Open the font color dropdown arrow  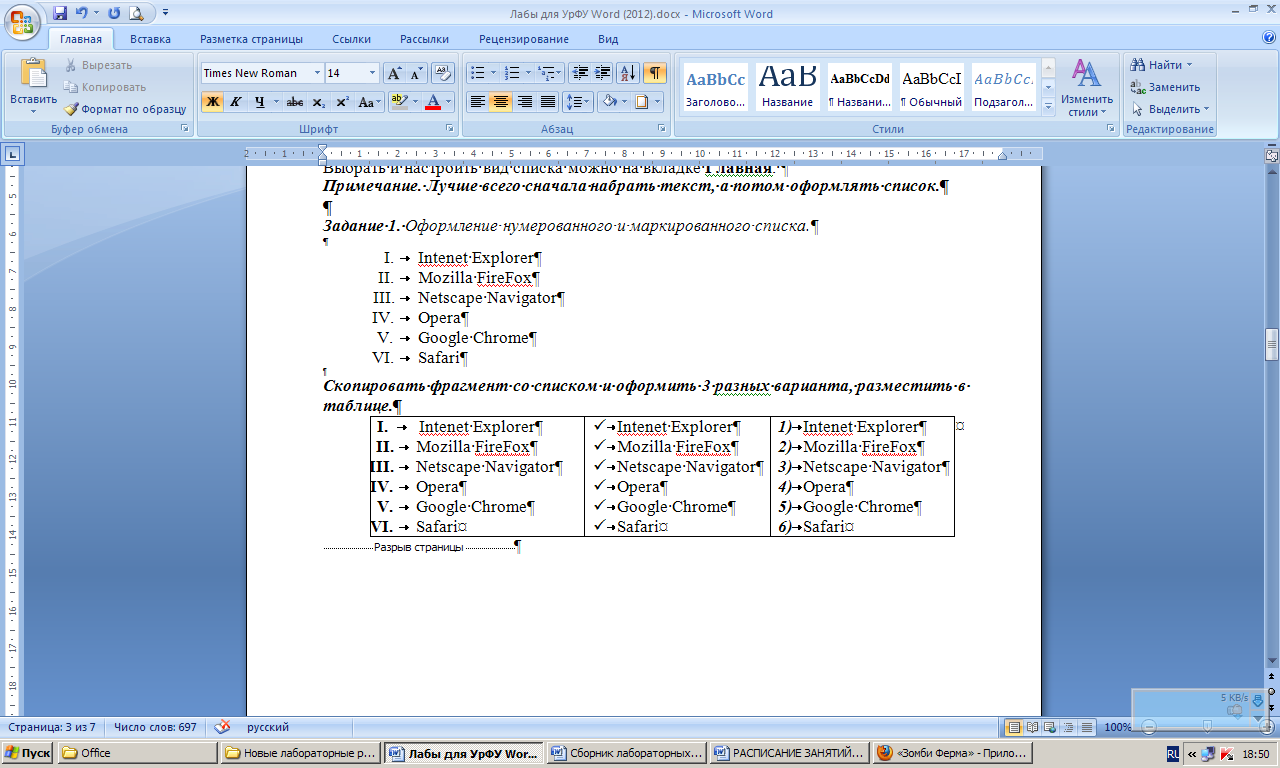coord(448,101)
